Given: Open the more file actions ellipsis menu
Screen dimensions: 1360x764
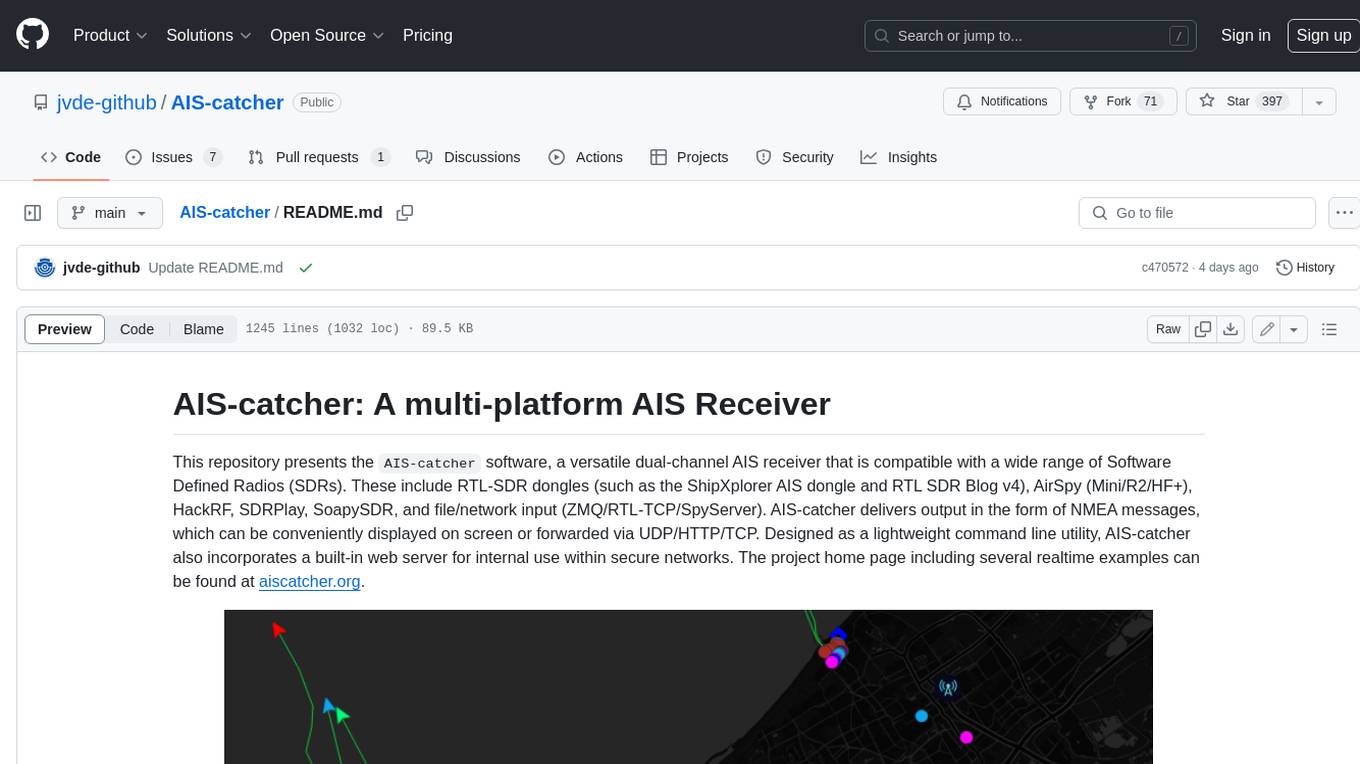Looking at the screenshot, I should tap(1344, 213).
